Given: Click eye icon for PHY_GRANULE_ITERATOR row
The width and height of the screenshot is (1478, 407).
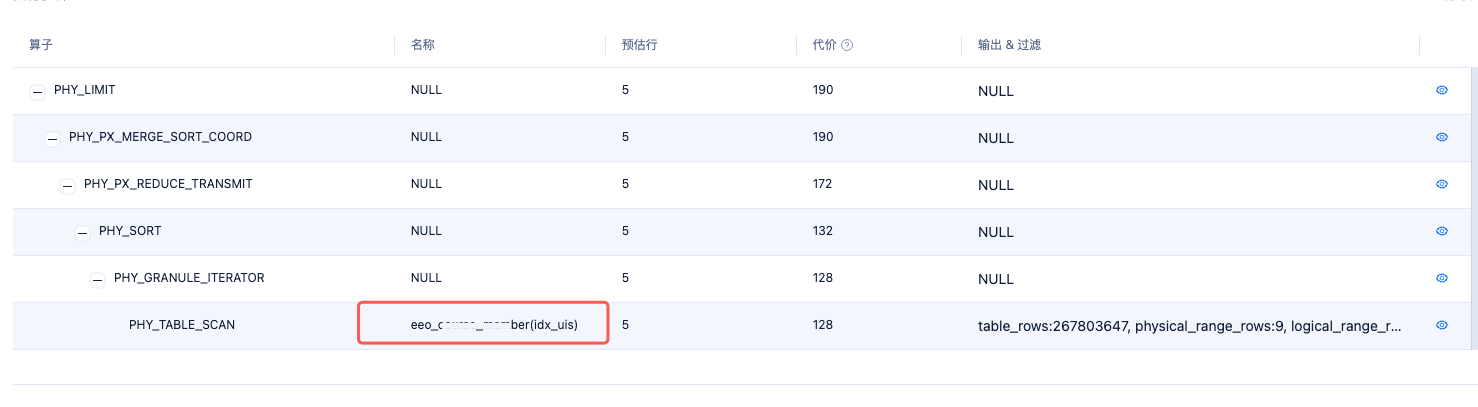Looking at the screenshot, I should tap(1442, 278).
